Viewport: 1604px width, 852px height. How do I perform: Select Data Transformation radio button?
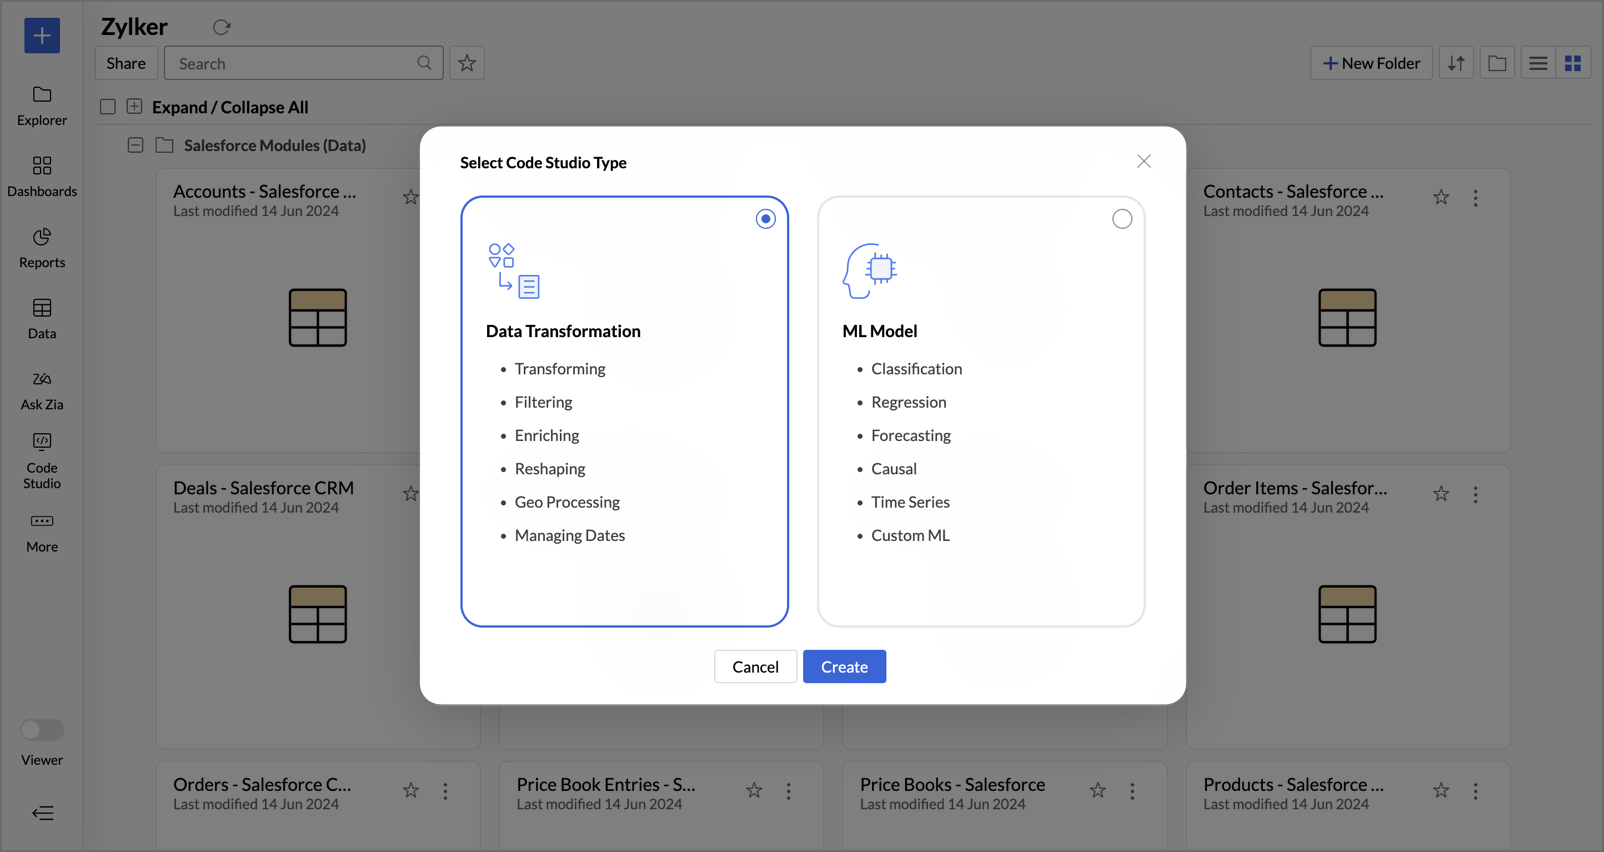[766, 219]
